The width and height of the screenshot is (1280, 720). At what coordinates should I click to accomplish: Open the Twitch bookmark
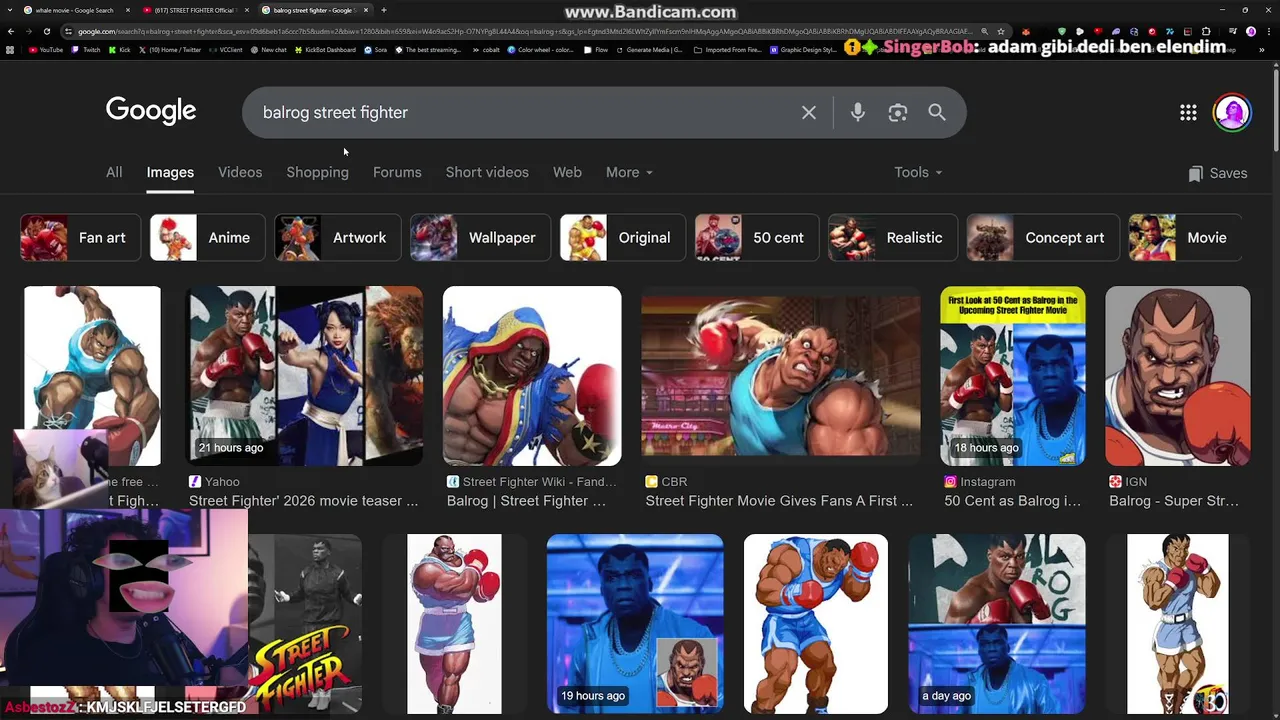click(86, 49)
